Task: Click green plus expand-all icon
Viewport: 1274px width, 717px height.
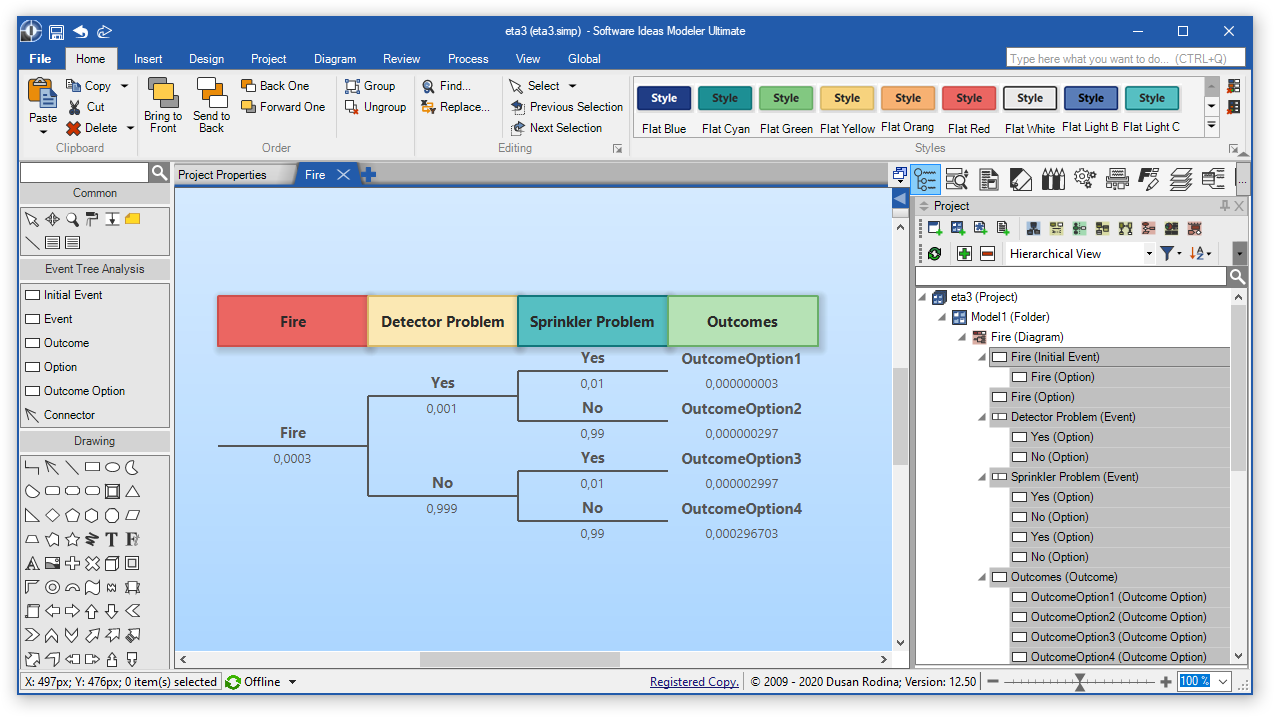Action: tap(964, 254)
